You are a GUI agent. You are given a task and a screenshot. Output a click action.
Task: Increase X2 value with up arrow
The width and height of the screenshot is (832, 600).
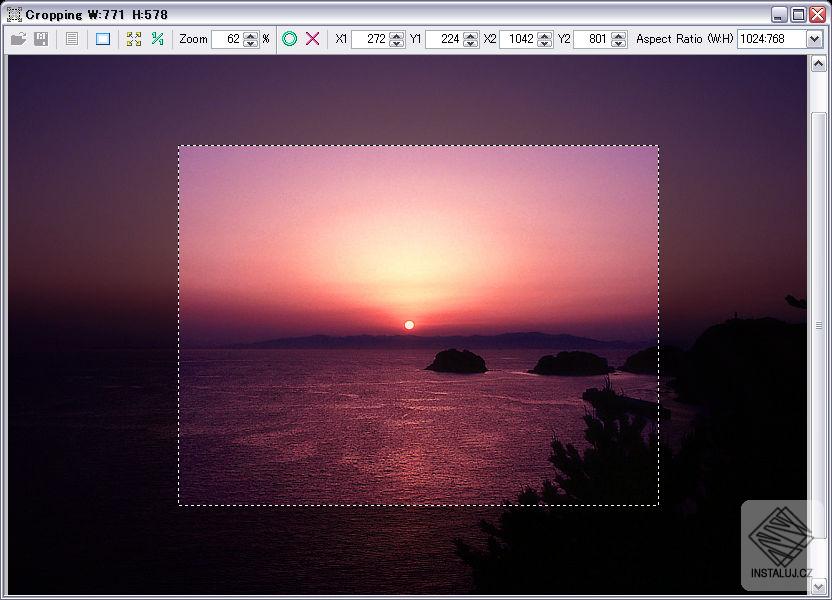[544, 35]
